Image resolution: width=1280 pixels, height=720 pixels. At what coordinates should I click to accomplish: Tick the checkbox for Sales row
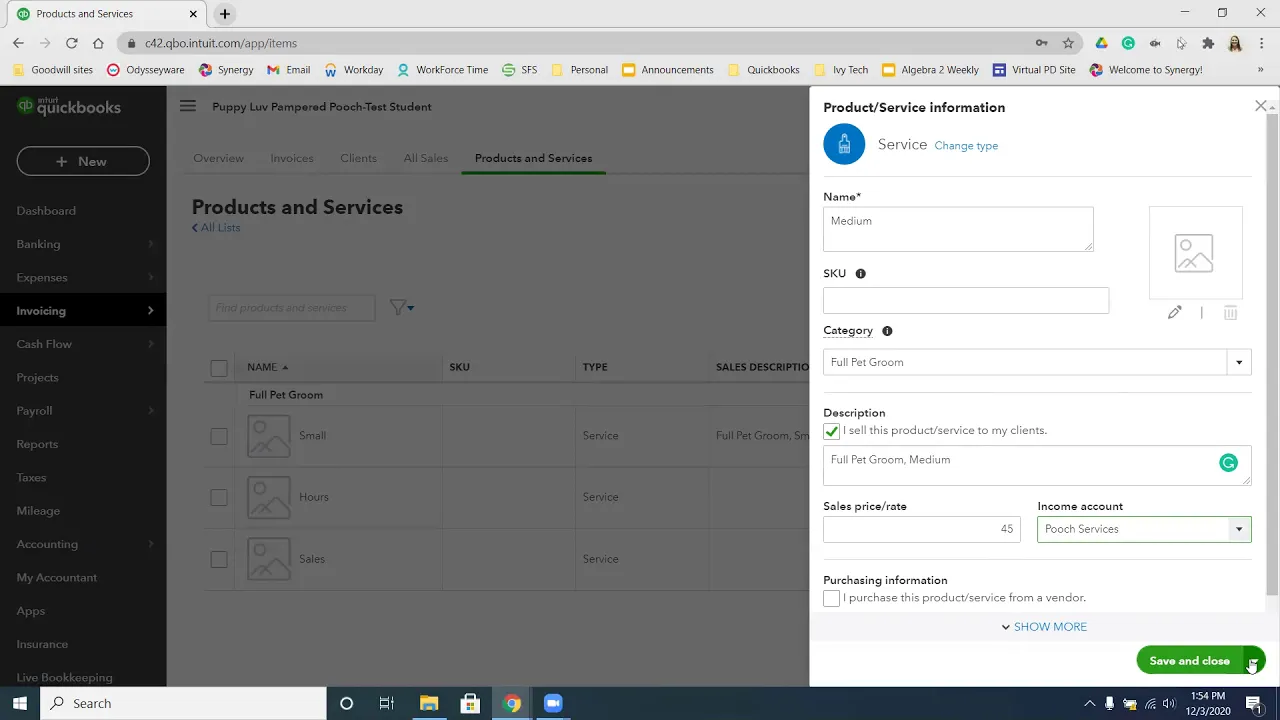pyautogui.click(x=219, y=559)
